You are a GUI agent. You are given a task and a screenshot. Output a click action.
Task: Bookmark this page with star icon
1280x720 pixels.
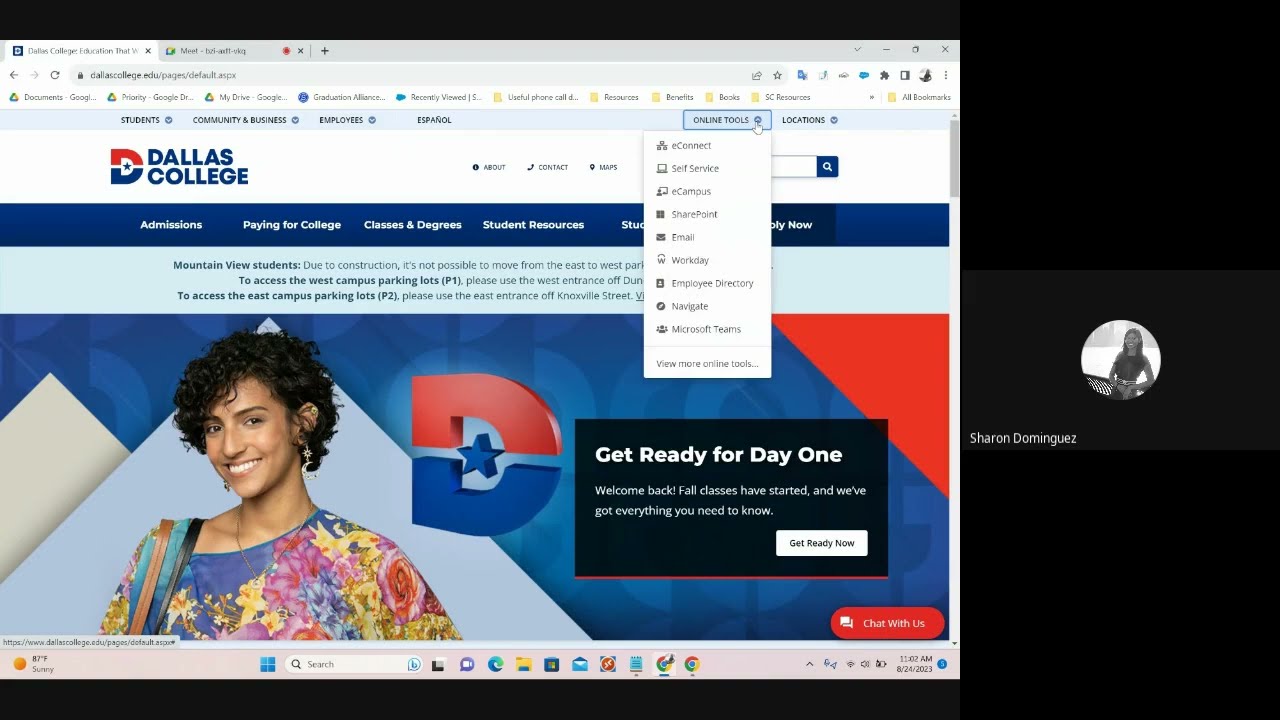[x=777, y=75]
